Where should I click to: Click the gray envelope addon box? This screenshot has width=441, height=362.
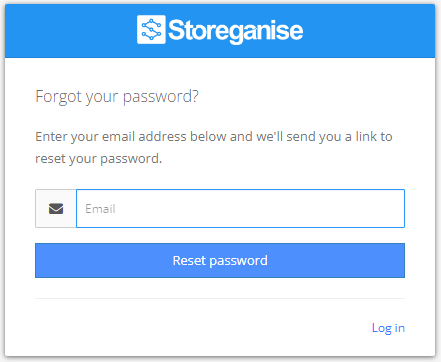pos(56,209)
